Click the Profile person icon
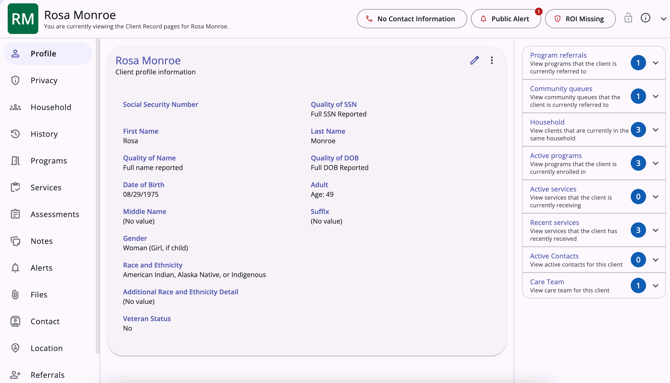 15,53
